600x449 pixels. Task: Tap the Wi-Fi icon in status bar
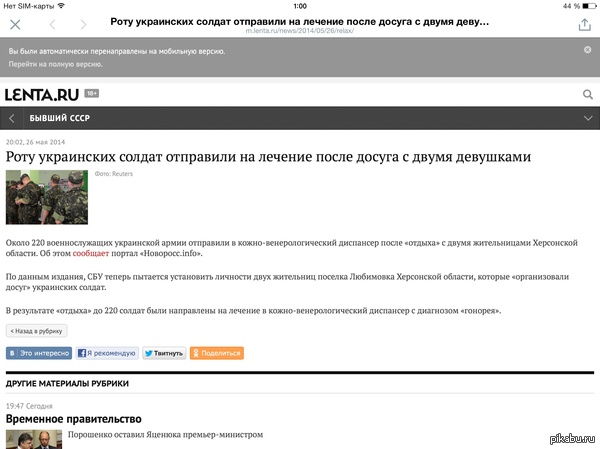pos(61,6)
